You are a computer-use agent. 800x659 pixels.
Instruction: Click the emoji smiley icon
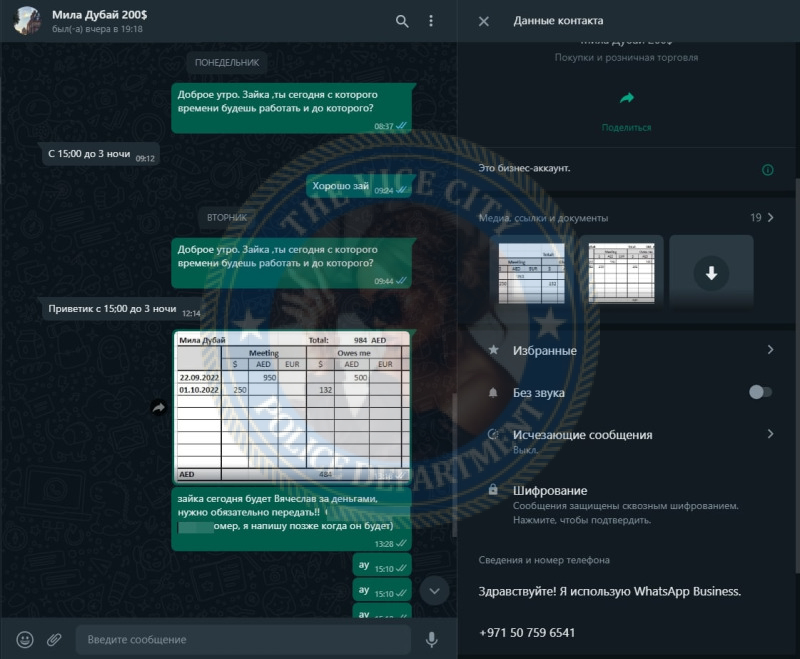click(25, 639)
